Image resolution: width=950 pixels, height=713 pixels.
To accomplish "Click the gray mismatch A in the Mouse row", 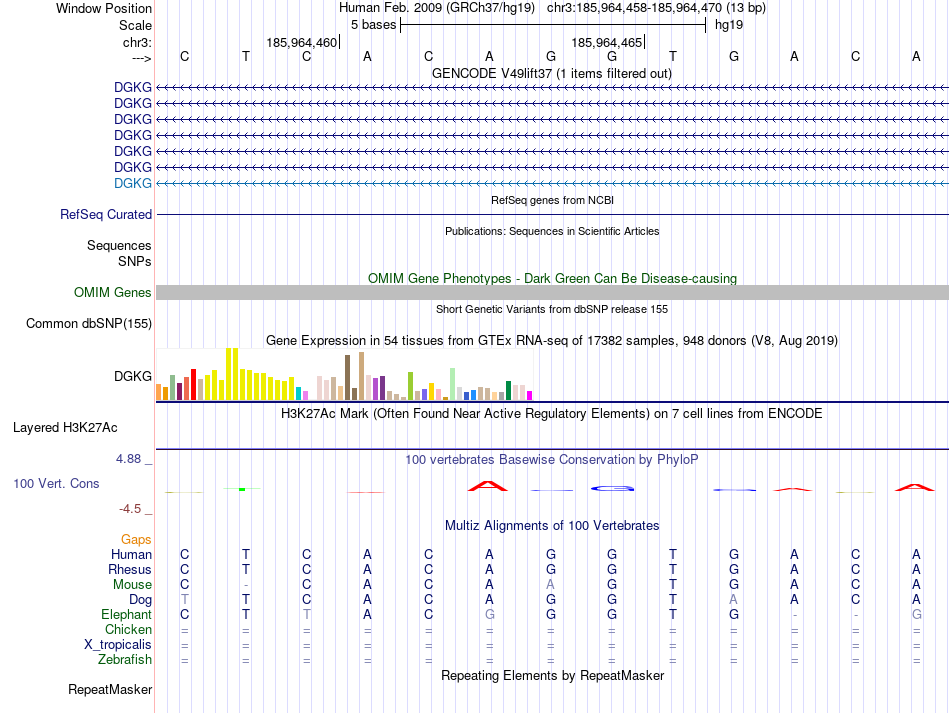I will 550,585.
